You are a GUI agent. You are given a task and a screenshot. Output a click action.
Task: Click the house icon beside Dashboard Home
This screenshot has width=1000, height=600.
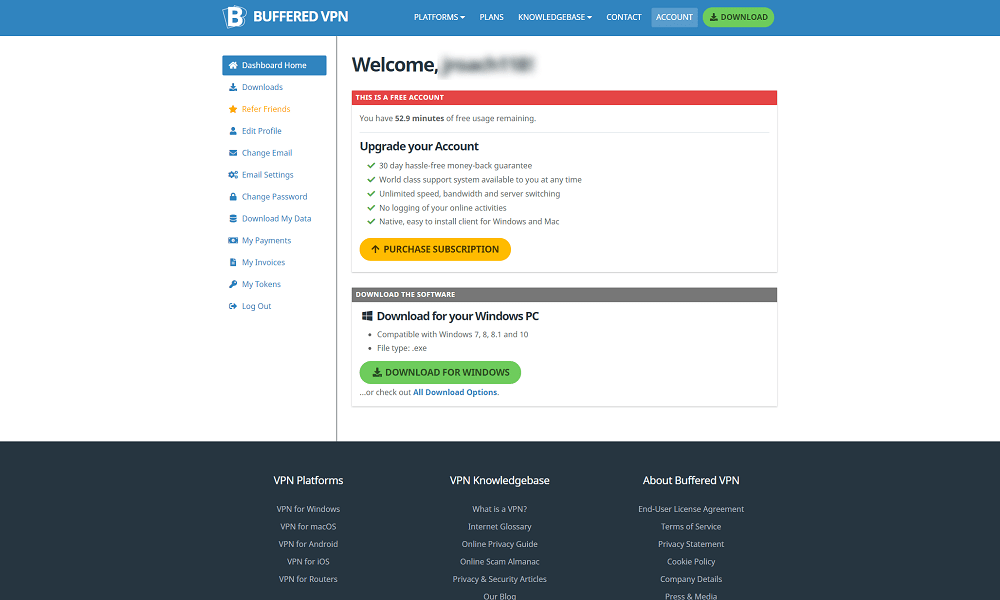(x=233, y=65)
